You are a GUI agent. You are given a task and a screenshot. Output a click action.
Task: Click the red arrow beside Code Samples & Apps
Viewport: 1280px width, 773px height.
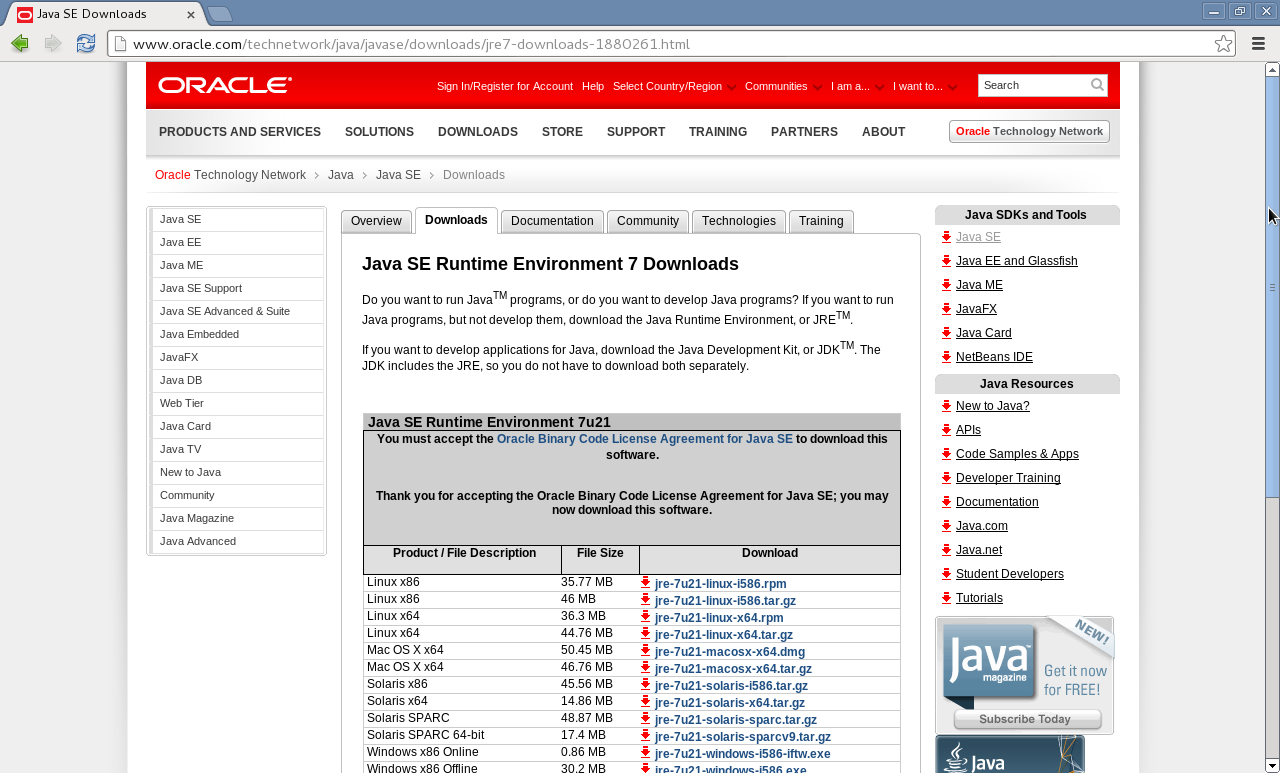tap(946, 454)
